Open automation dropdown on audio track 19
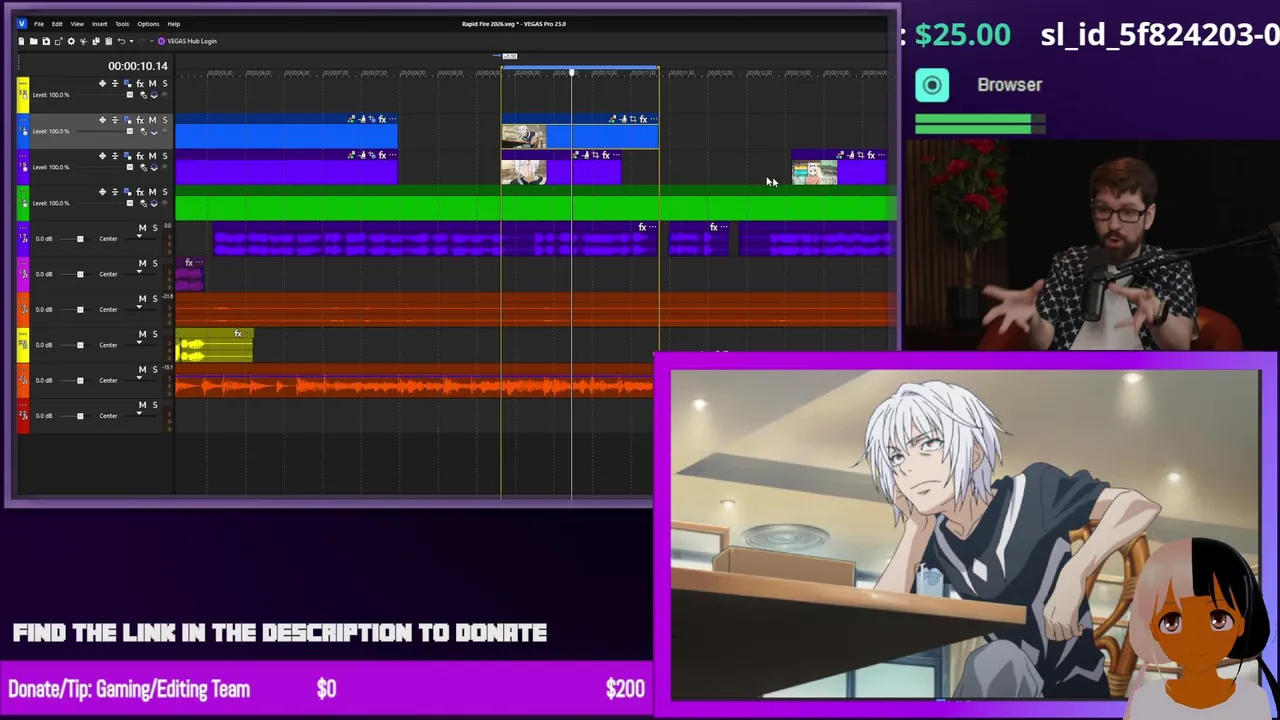 (139, 307)
